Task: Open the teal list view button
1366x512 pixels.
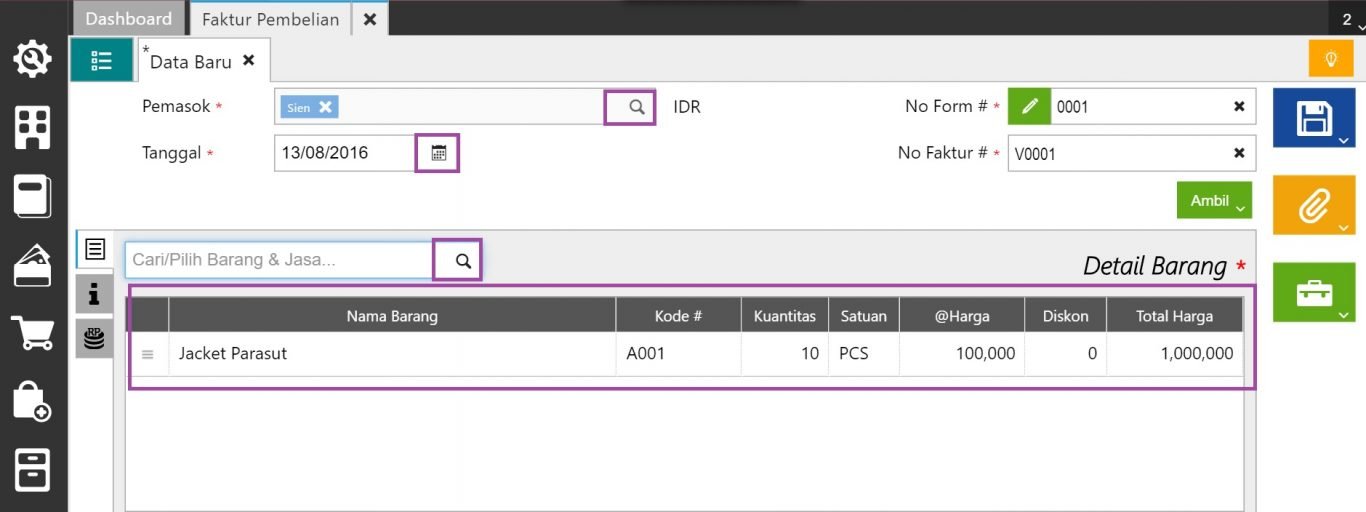Action: [101, 60]
